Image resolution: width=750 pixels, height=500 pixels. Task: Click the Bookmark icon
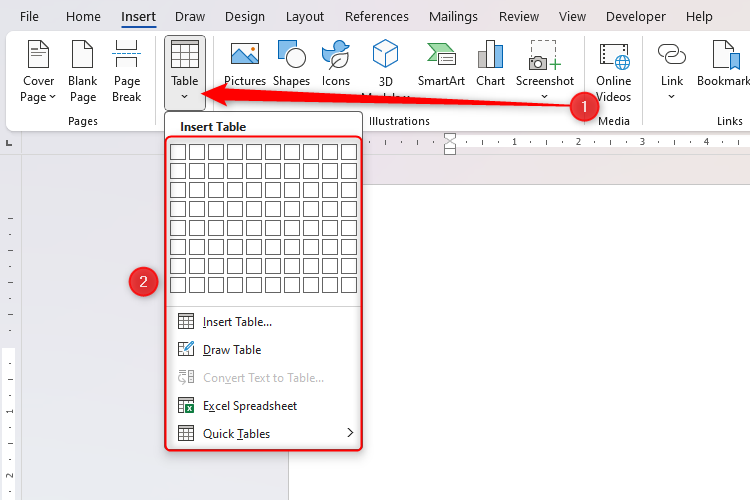coord(724,56)
